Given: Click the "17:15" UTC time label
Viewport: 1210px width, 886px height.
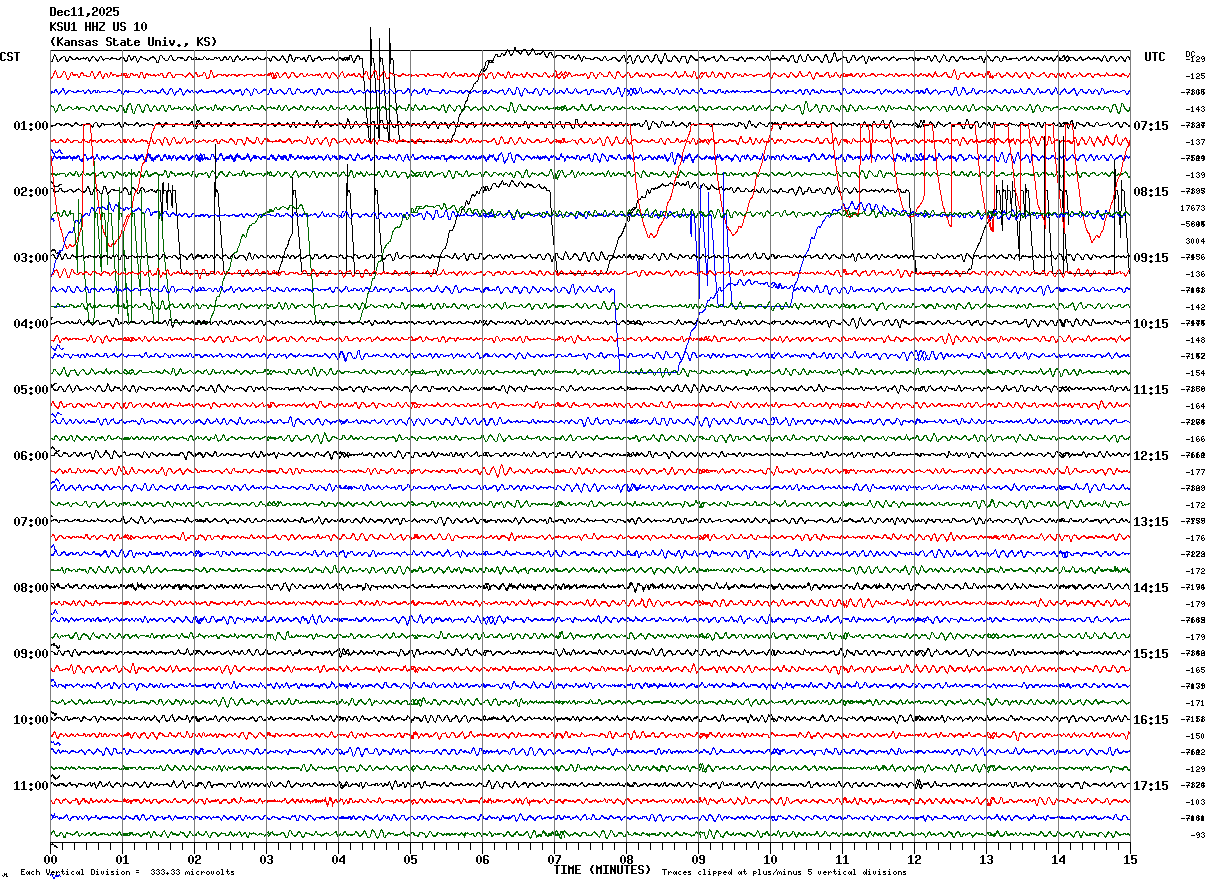Looking at the screenshot, I should (x=1151, y=786).
